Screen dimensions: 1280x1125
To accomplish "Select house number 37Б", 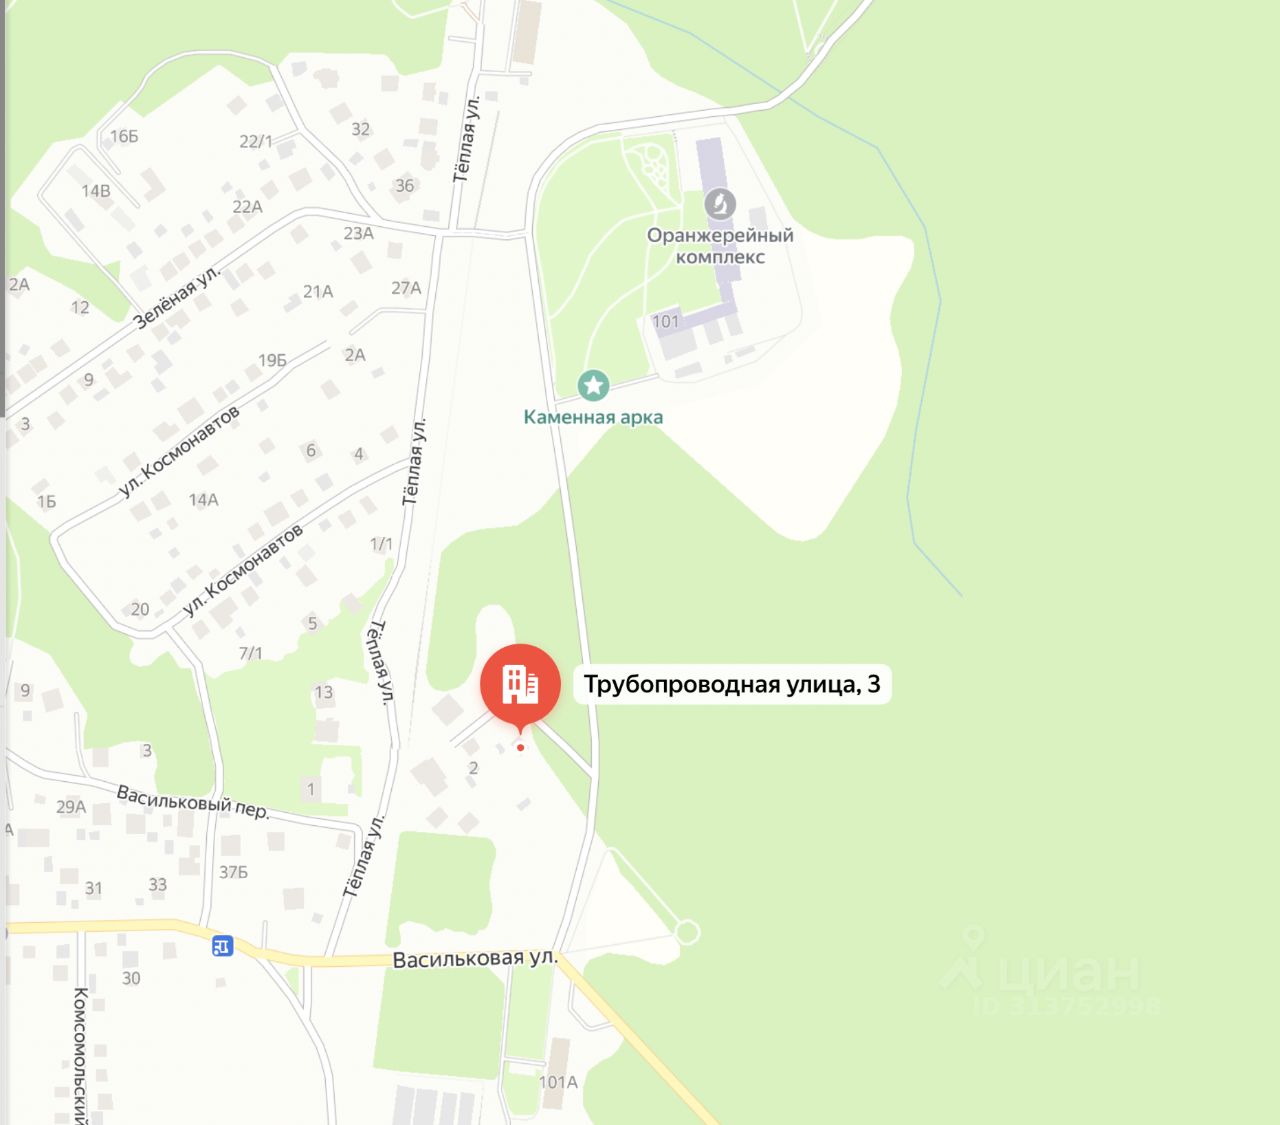I will point(233,872).
